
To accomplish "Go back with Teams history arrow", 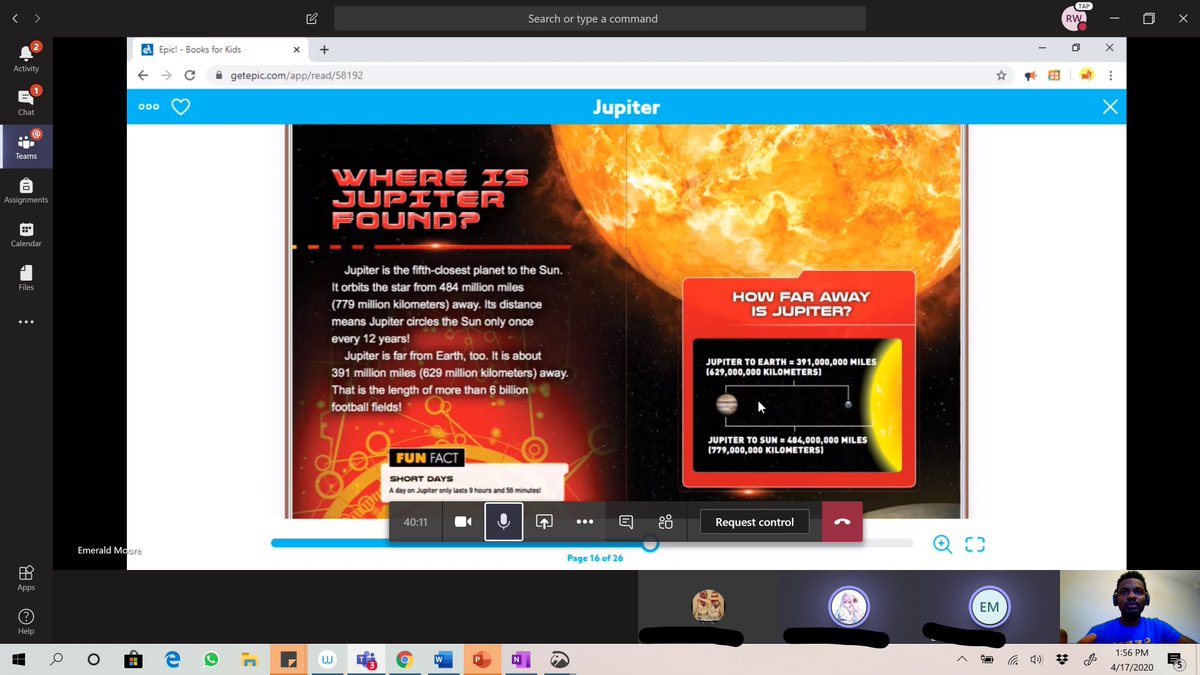I will coord(15,18).
